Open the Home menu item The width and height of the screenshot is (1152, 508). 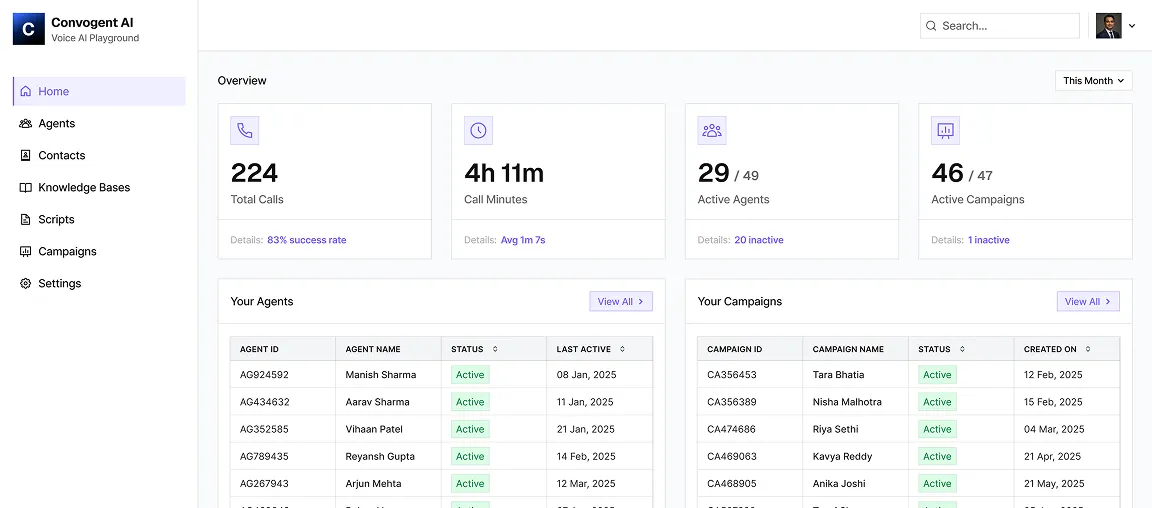coord(99,91)
